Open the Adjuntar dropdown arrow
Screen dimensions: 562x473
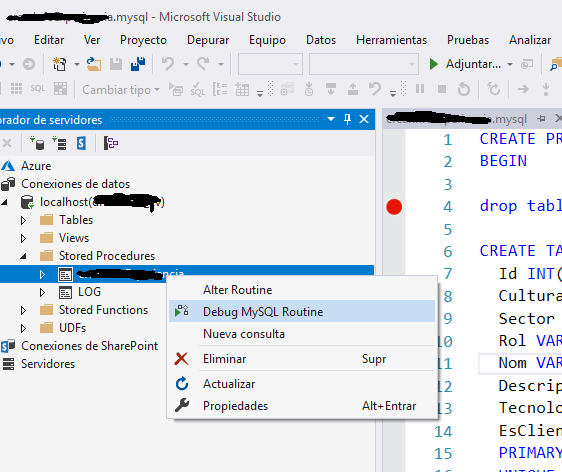[510, 64]
